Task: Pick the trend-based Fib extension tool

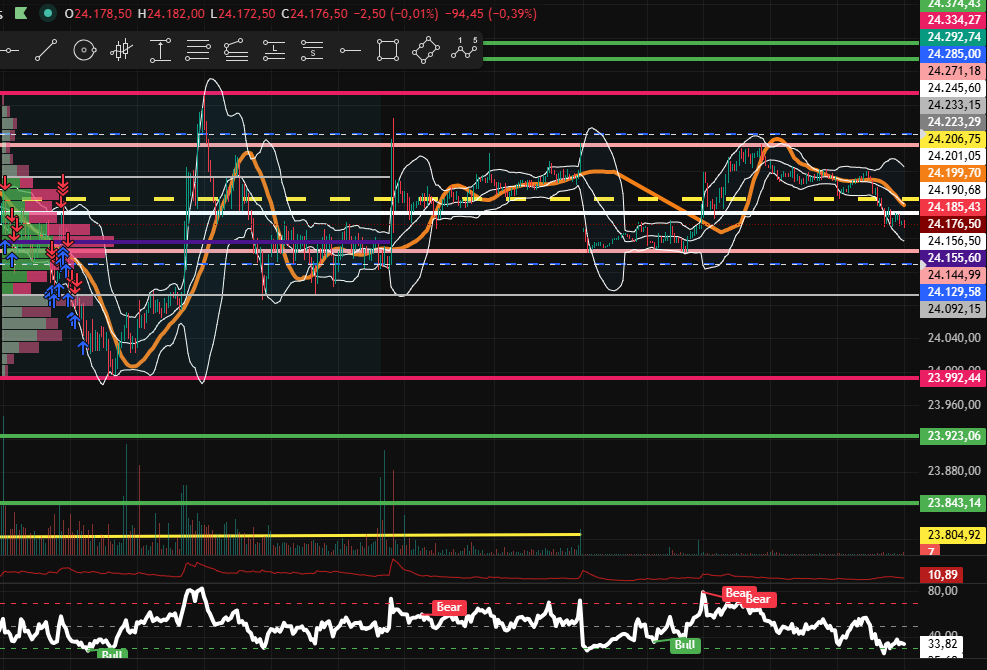Action: 236,49
